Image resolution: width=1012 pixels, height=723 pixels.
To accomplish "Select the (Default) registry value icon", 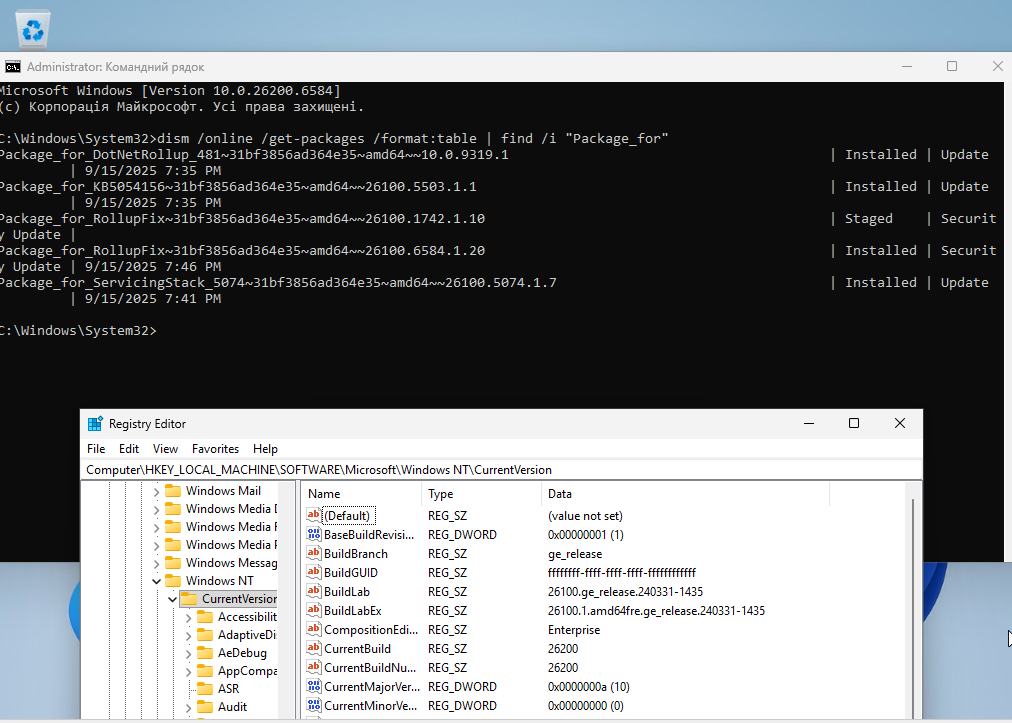I will (314, 516).
